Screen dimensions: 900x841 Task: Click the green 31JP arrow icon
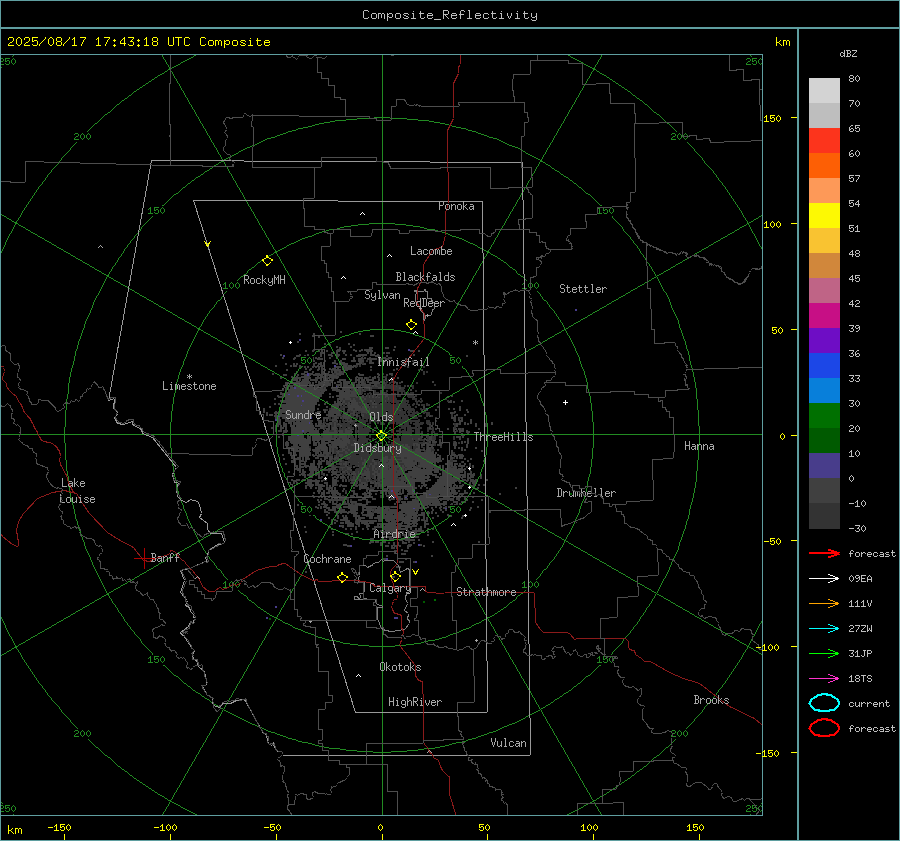824,653
